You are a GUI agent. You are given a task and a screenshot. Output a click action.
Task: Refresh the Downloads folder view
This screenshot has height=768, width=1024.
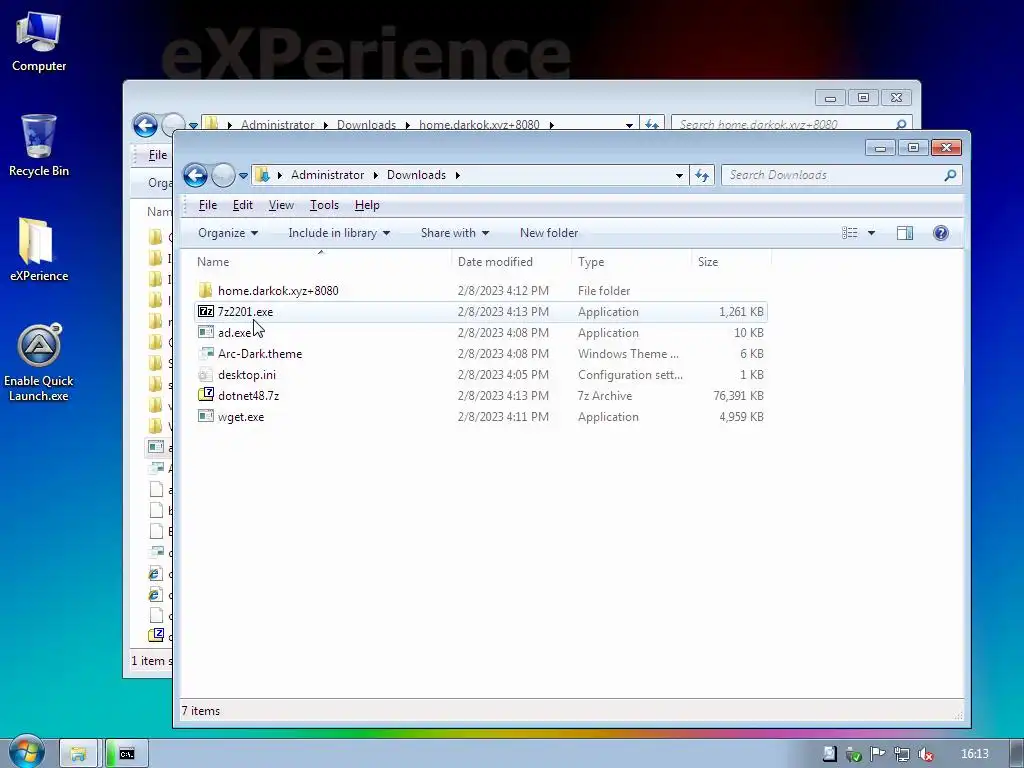(x=702, y=175)
